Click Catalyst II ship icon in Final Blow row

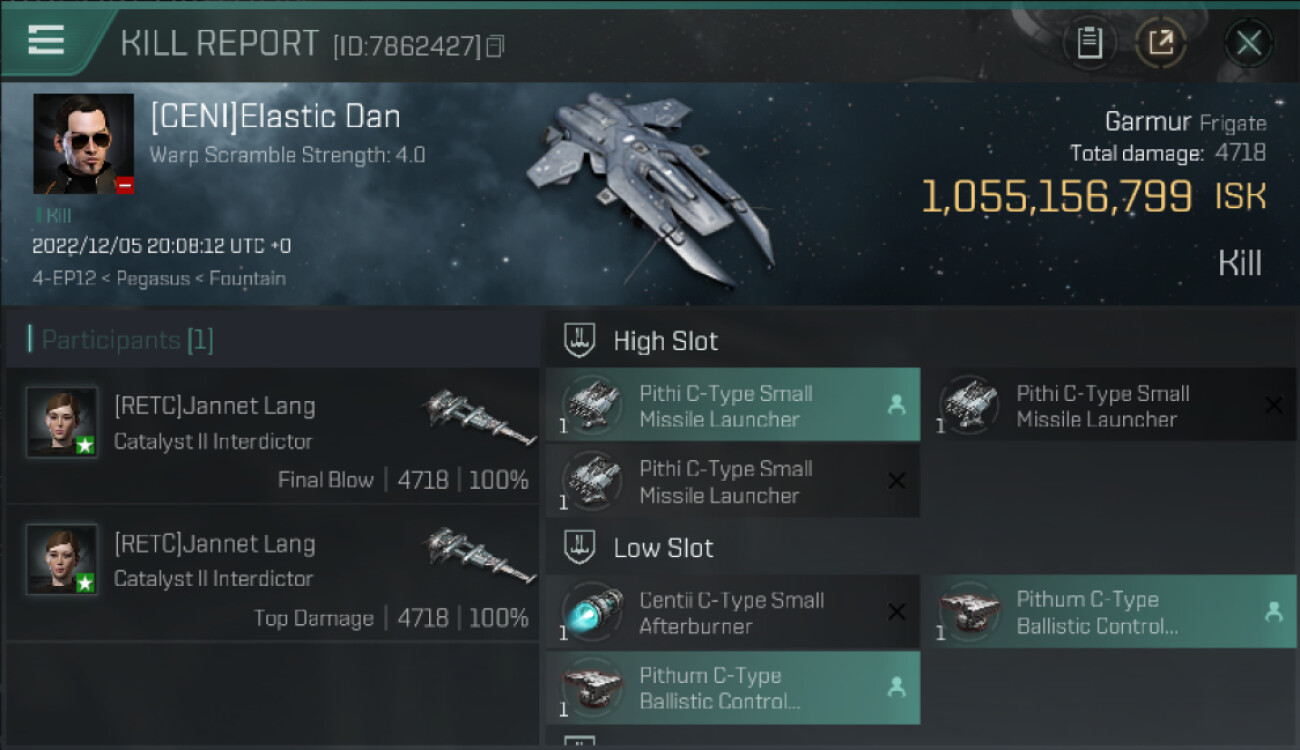[478, 416]
